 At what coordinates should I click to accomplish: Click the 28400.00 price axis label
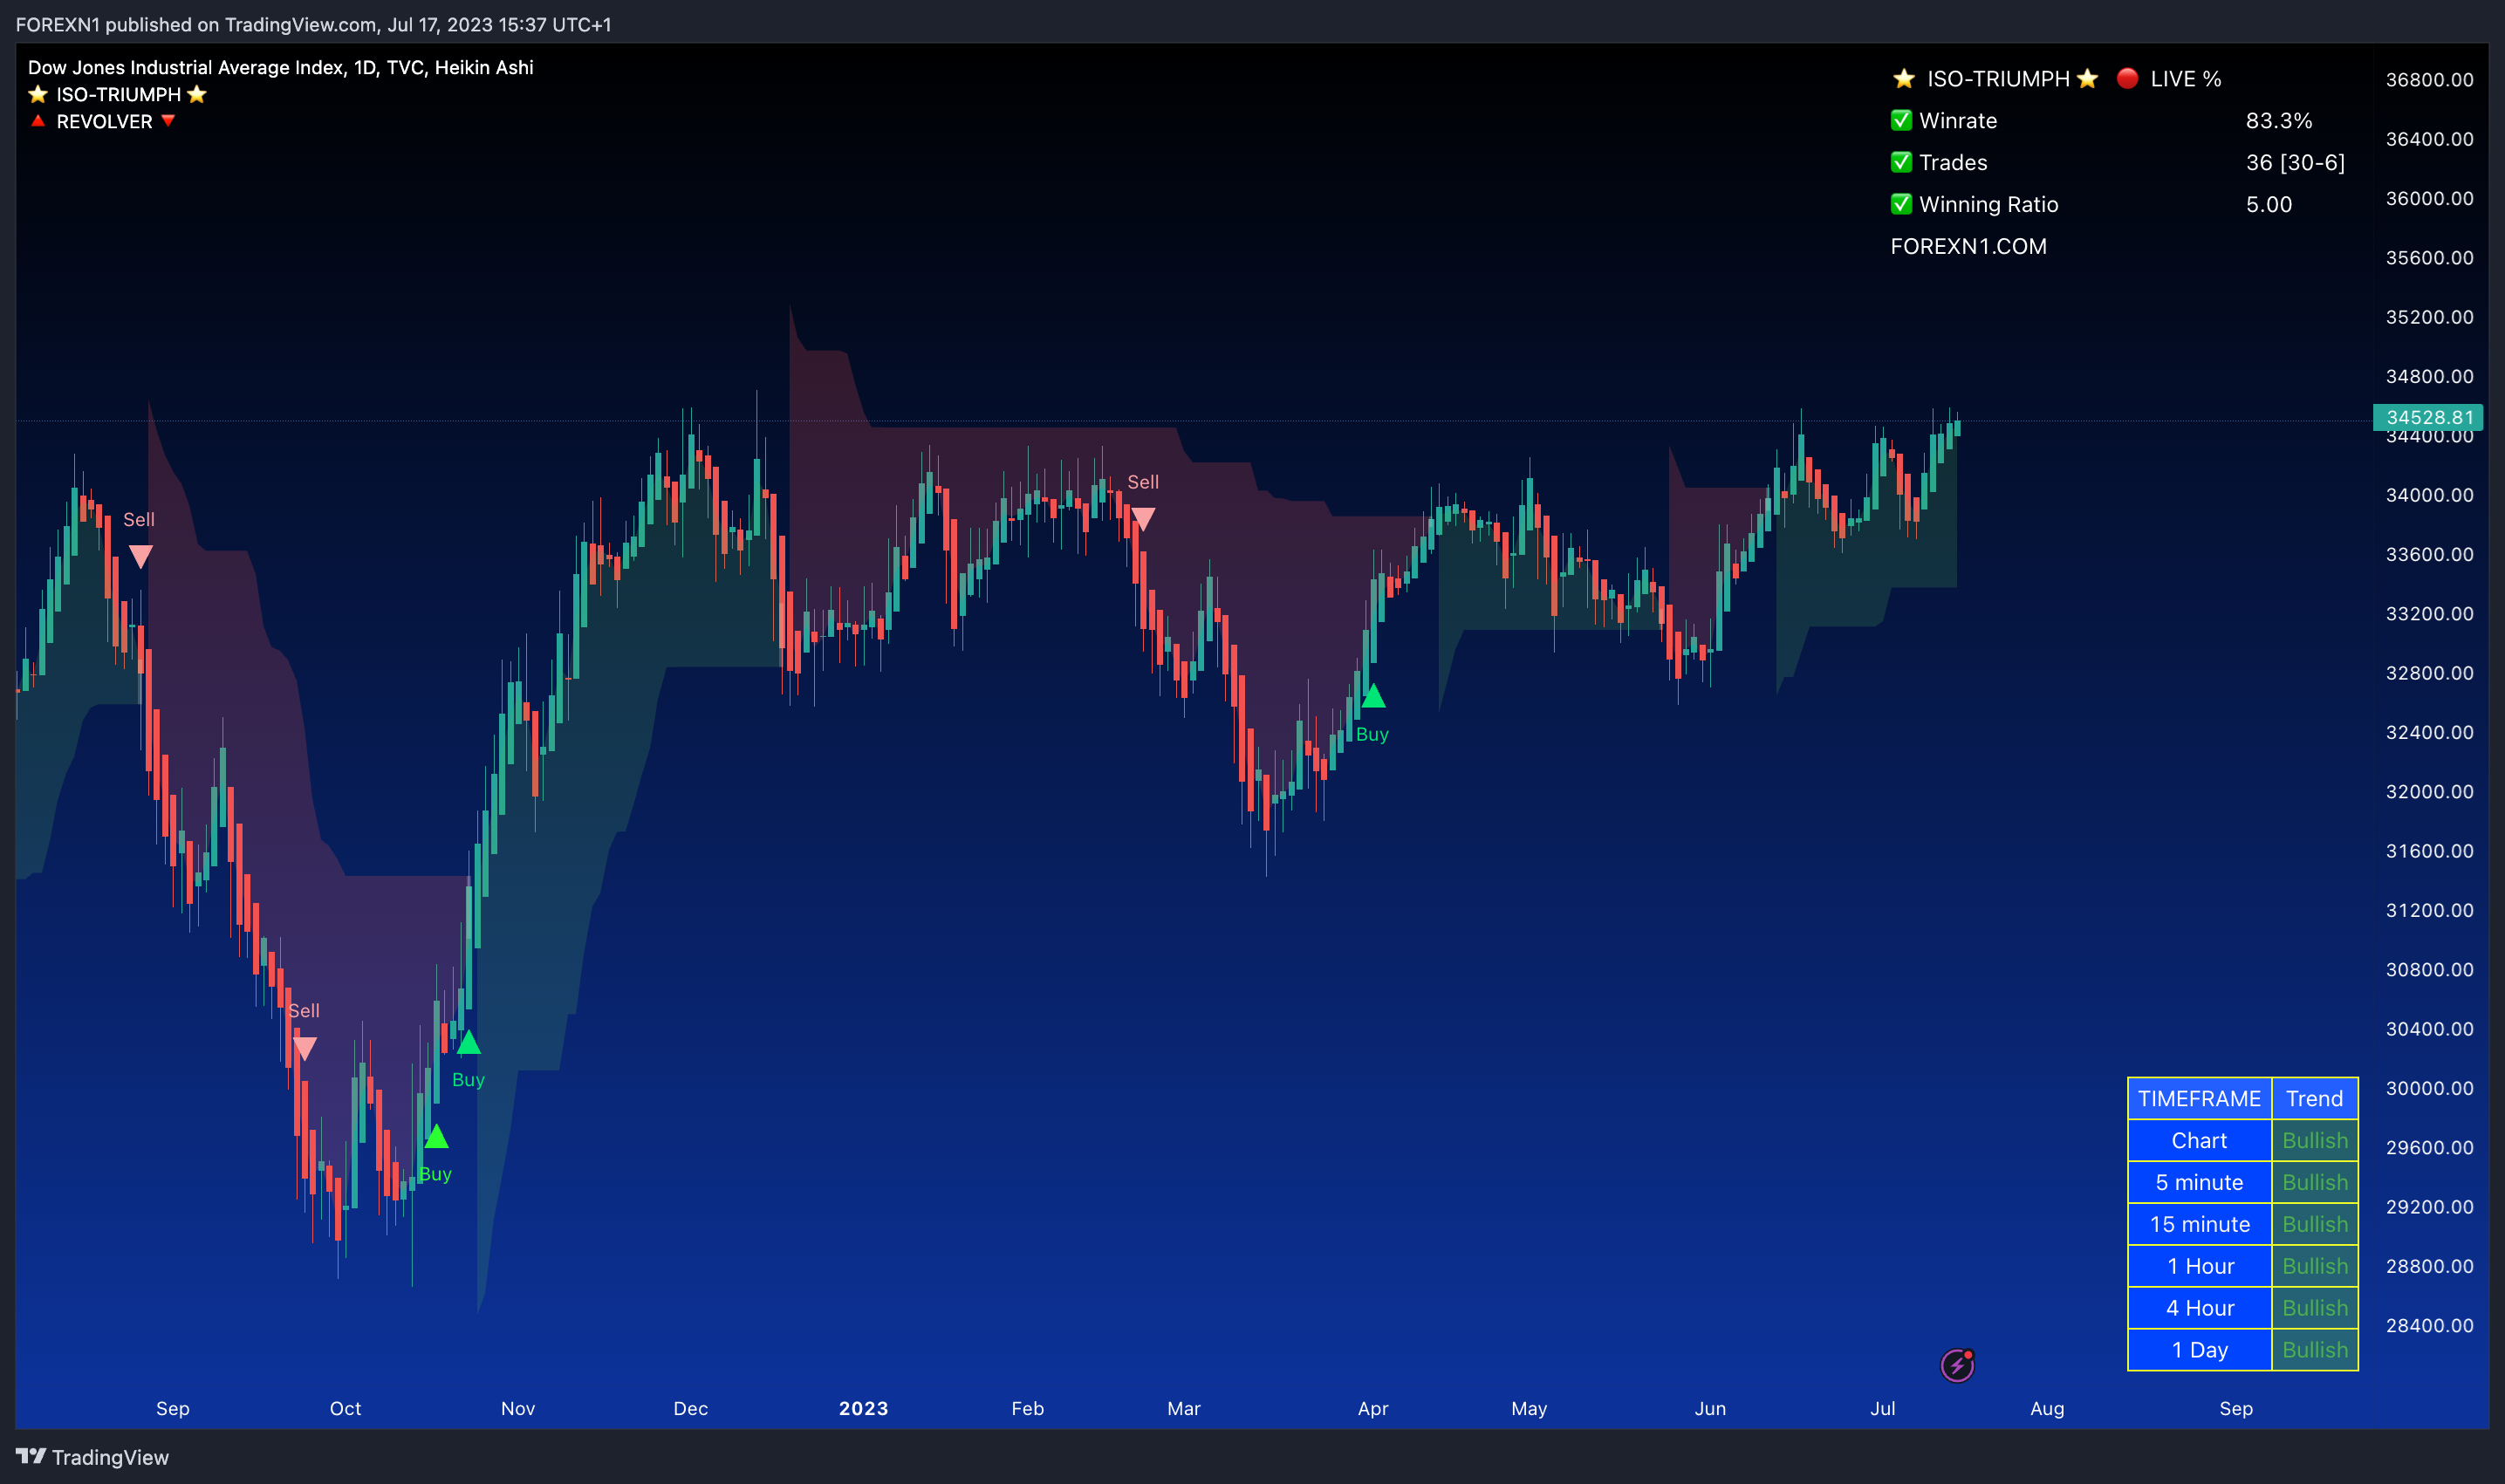coord(2429,1325)
